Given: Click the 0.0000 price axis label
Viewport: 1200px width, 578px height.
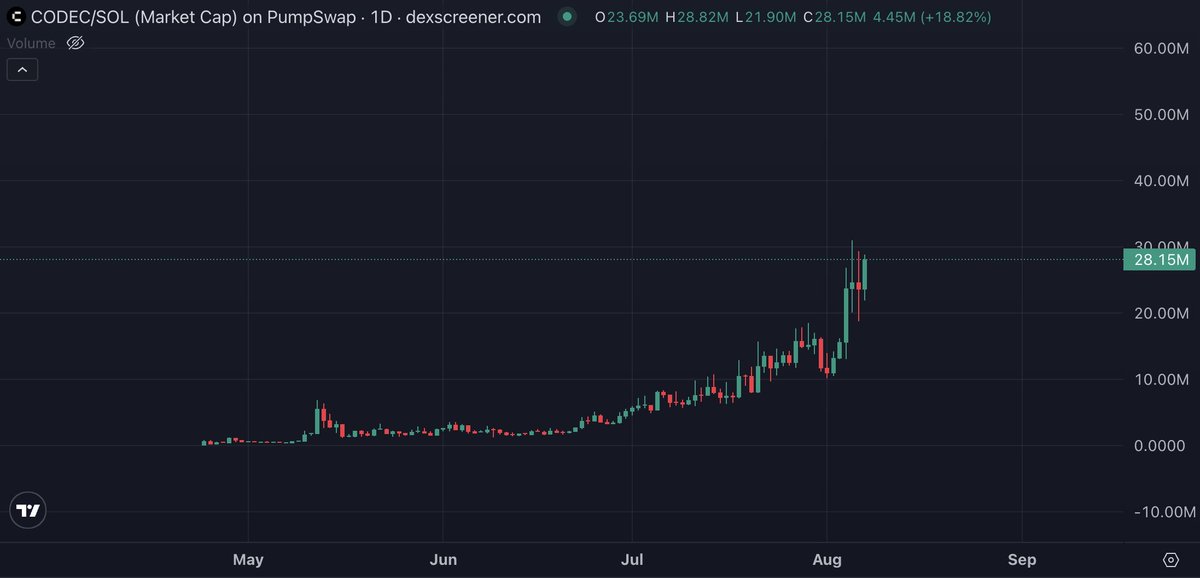Looking at the screenshot, I should 1161,445.
